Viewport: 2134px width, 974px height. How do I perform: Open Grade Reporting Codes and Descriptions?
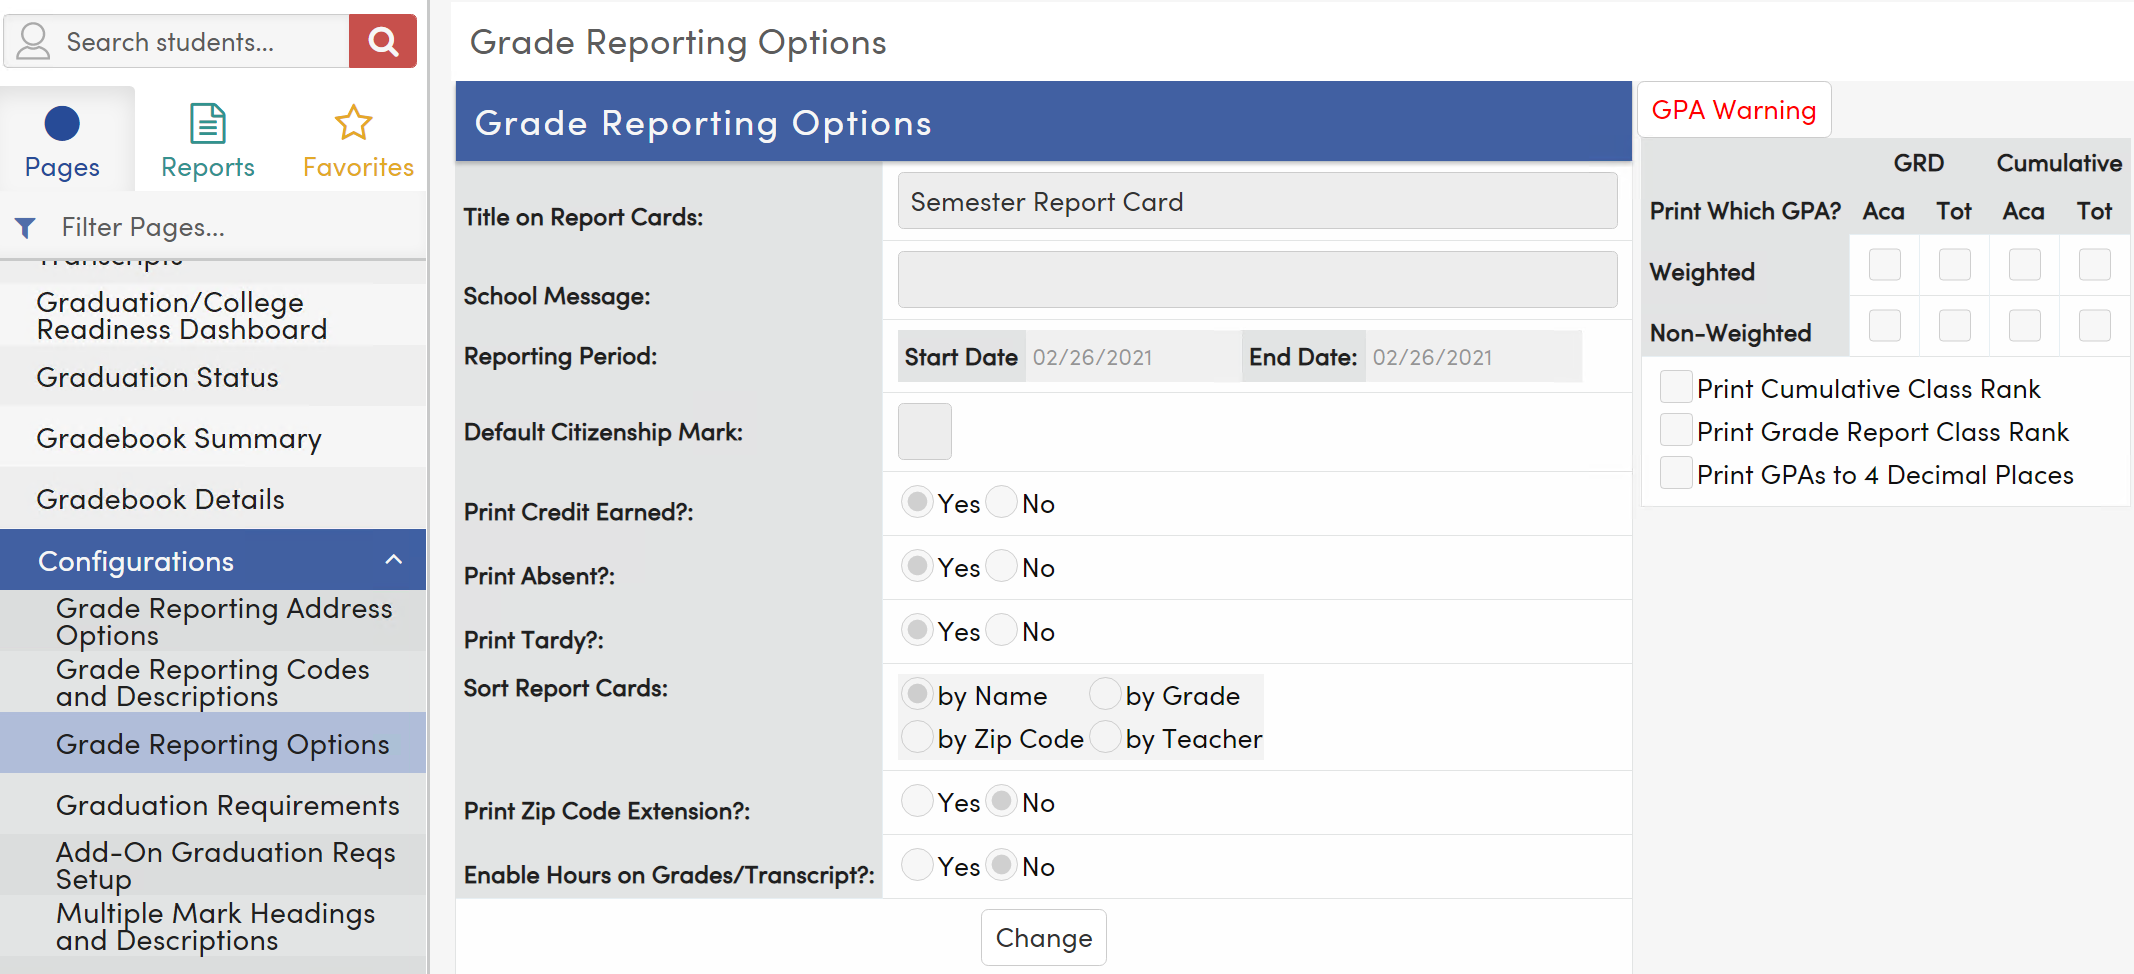point(213,682)
